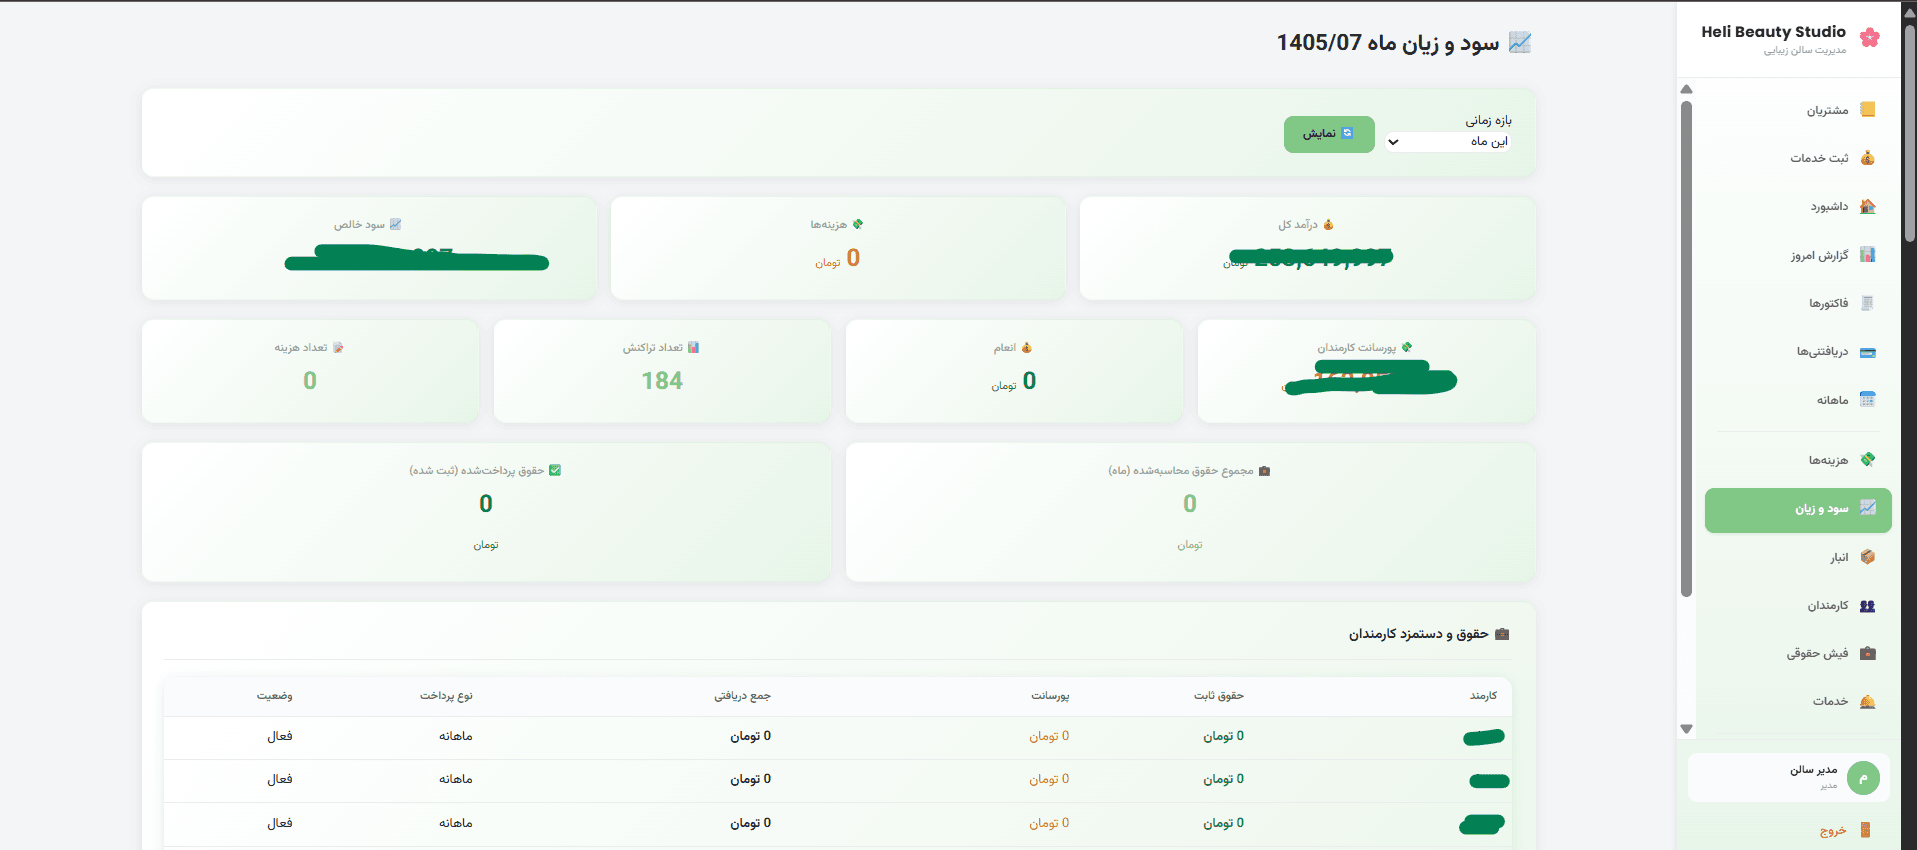Click the خروج logout link
The image size is (1917, 850).
[x=1833, y=831]
